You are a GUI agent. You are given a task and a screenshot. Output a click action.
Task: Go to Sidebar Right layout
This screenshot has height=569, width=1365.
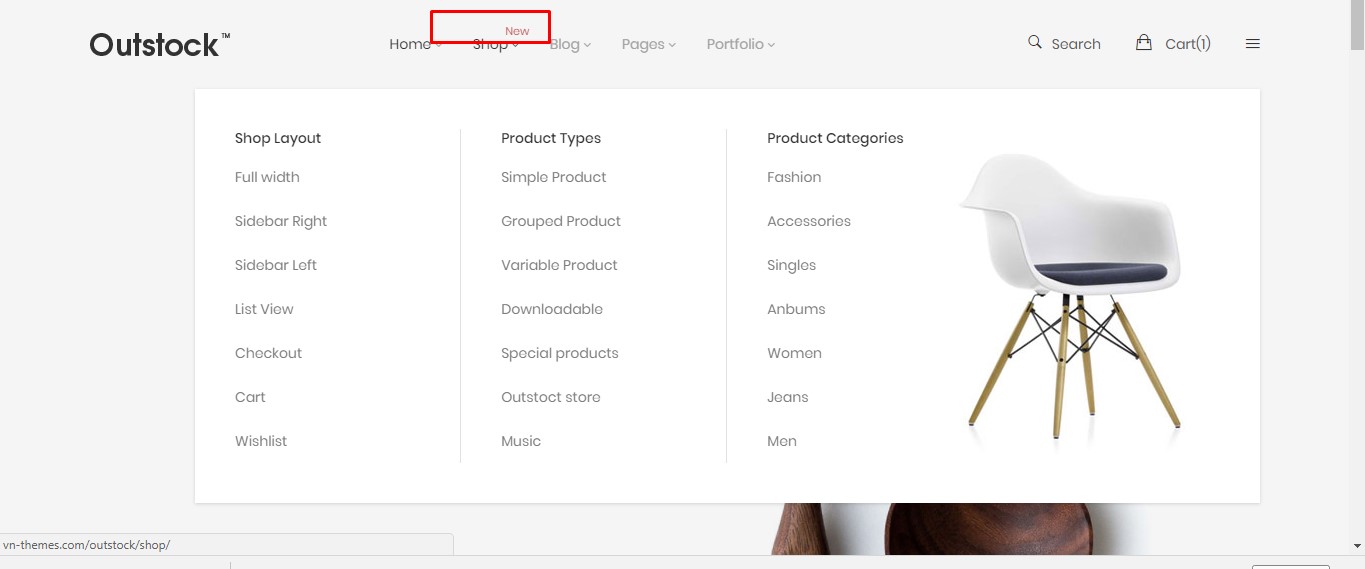click(x=281, y=221)
